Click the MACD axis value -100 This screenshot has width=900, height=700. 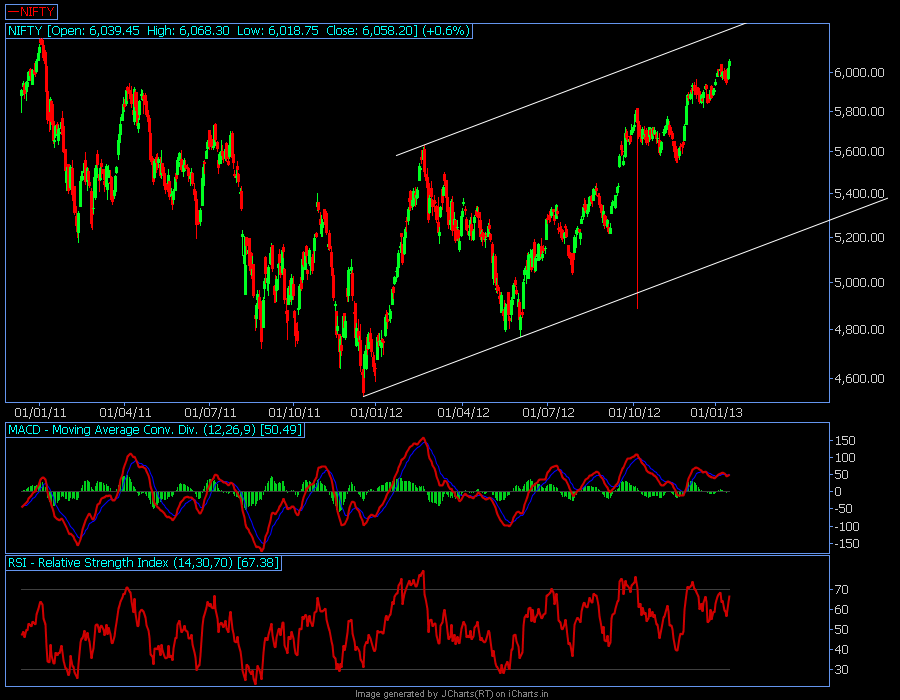847,527
